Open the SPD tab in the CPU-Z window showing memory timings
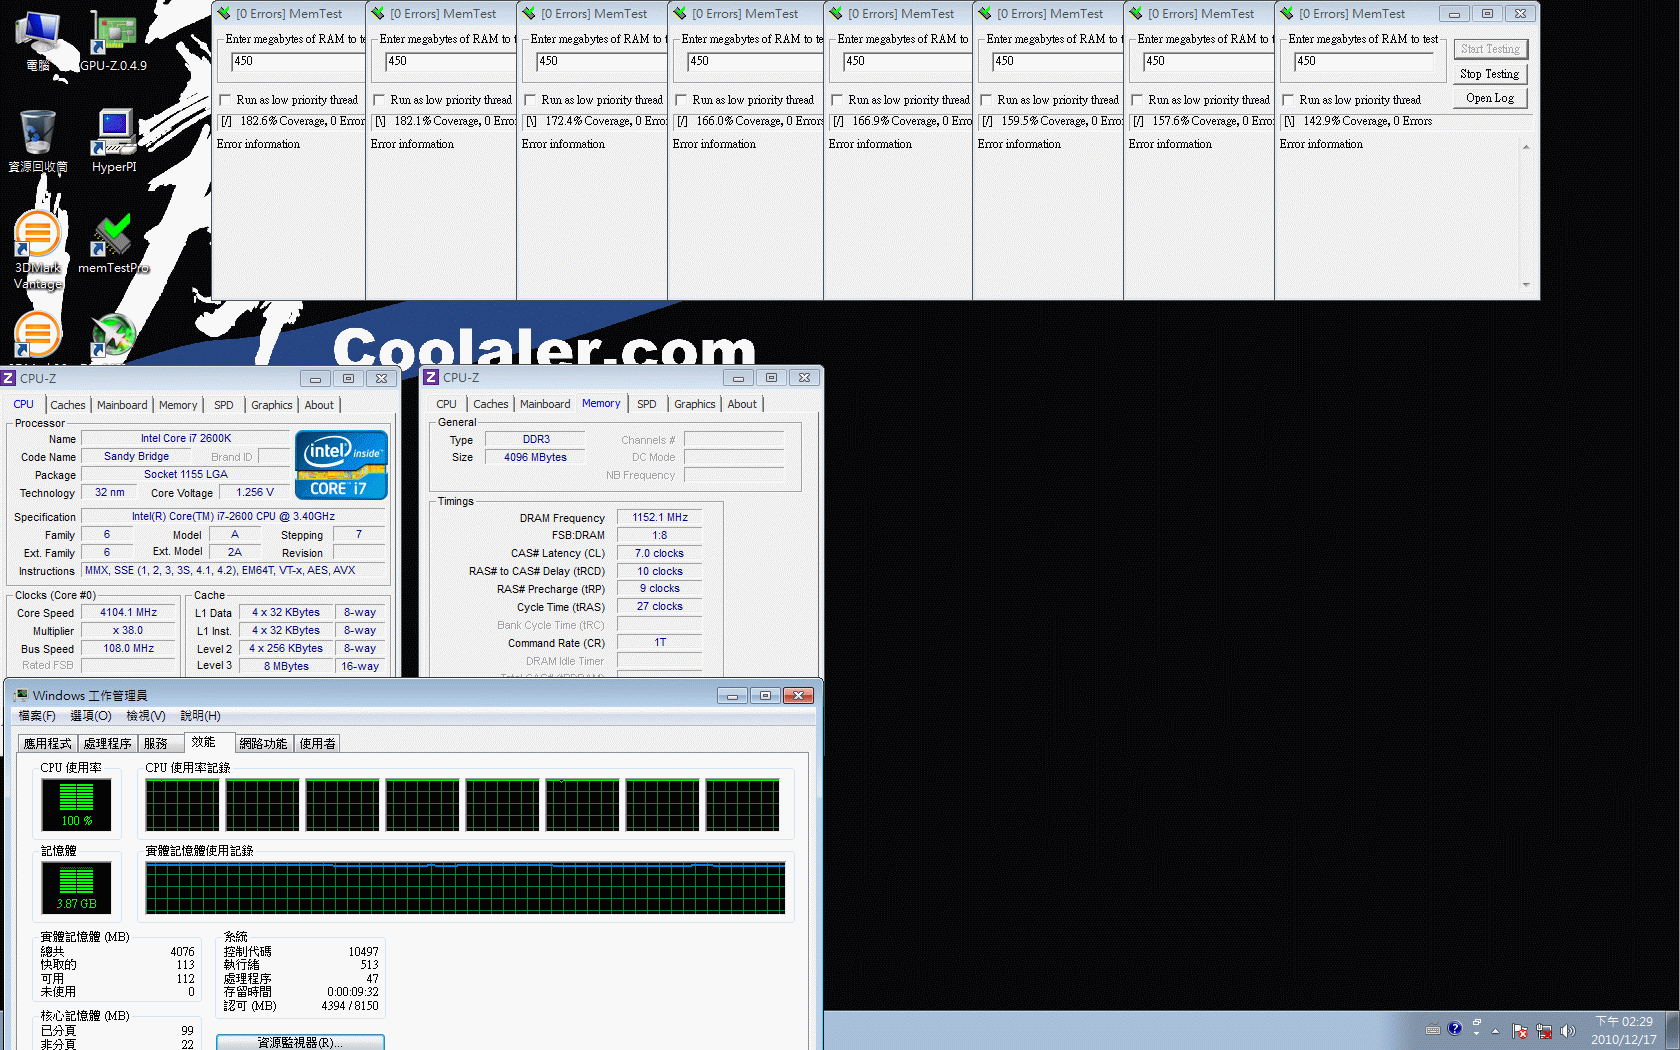This screenshot has width=1680, height=1050. pos(647,404)
